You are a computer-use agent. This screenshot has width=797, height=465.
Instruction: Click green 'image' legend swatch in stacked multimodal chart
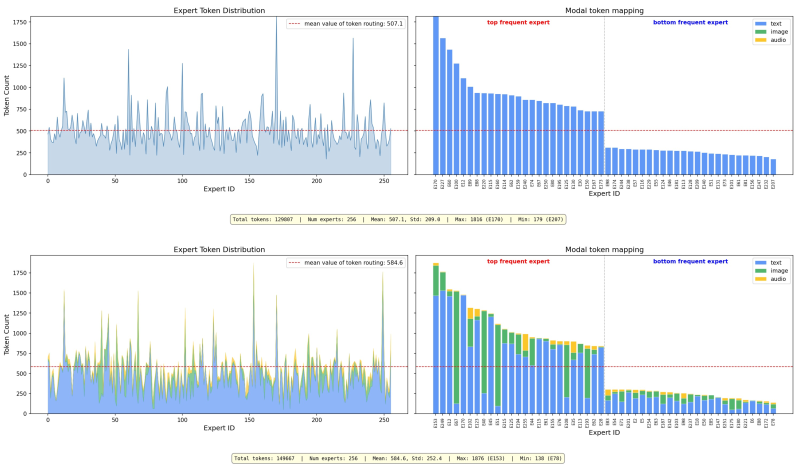pos(760,270)
